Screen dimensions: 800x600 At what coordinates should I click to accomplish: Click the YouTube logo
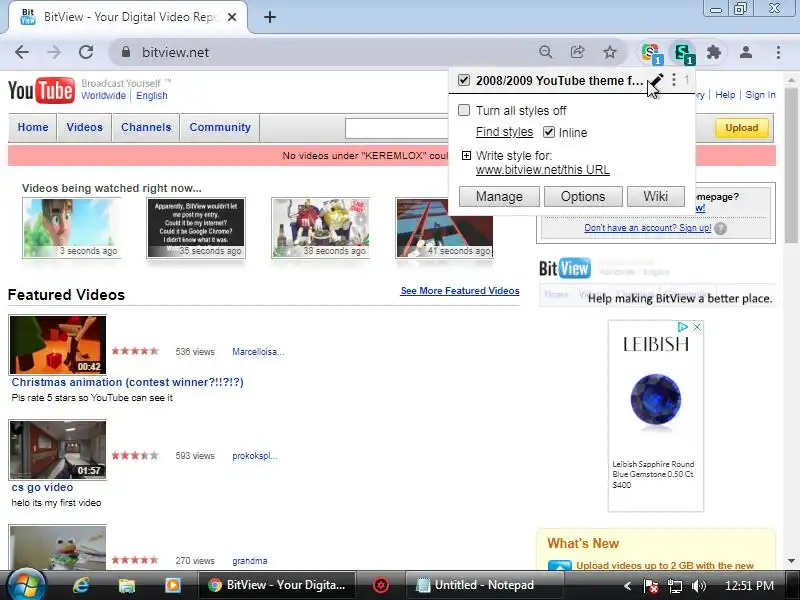click(x=42, y=91)
